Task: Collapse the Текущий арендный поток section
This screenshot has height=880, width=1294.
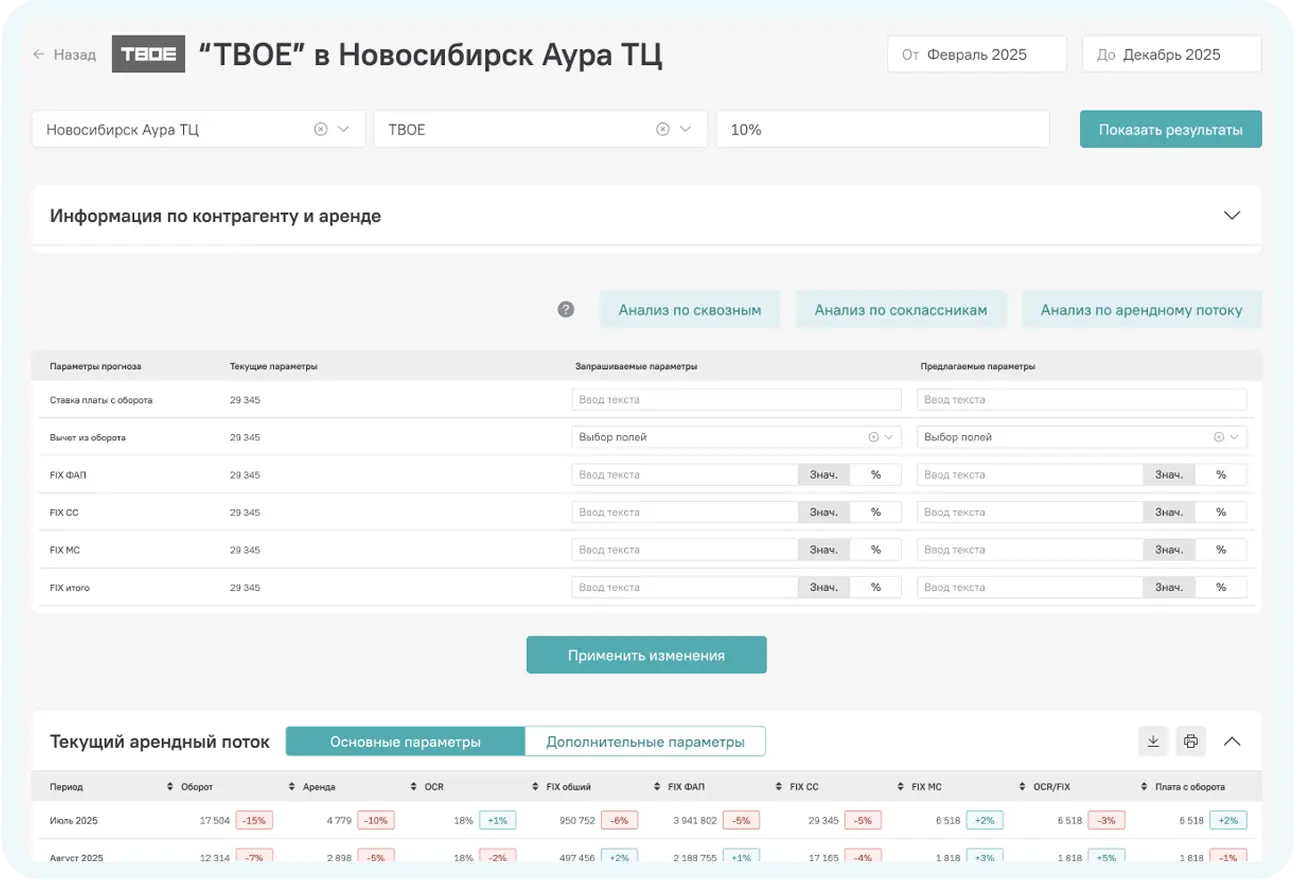Action: 1232,741
